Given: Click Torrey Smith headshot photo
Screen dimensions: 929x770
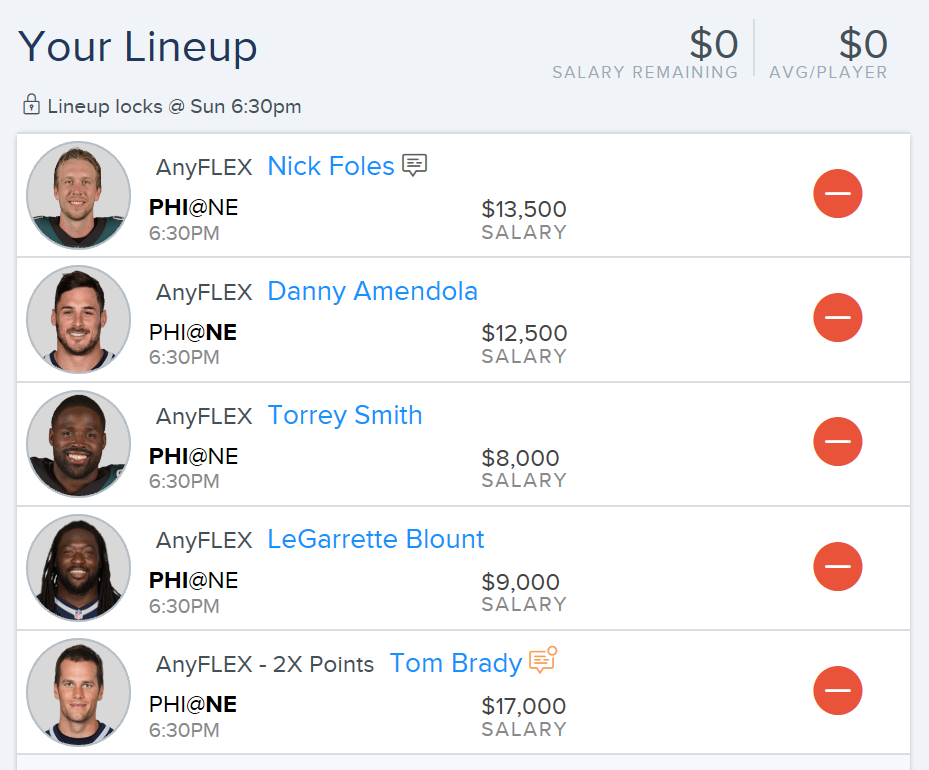Looking at the screenshot, I should pyautogui.click(x=78, y=443).
